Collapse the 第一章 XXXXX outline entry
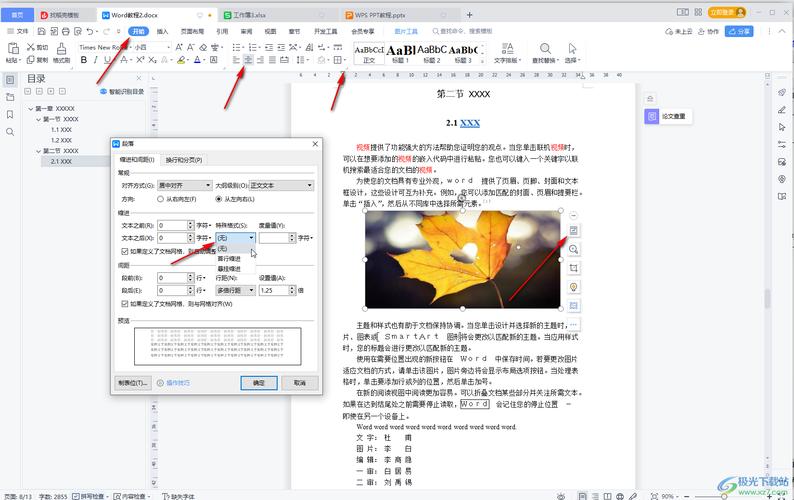 tap(31, 108)
